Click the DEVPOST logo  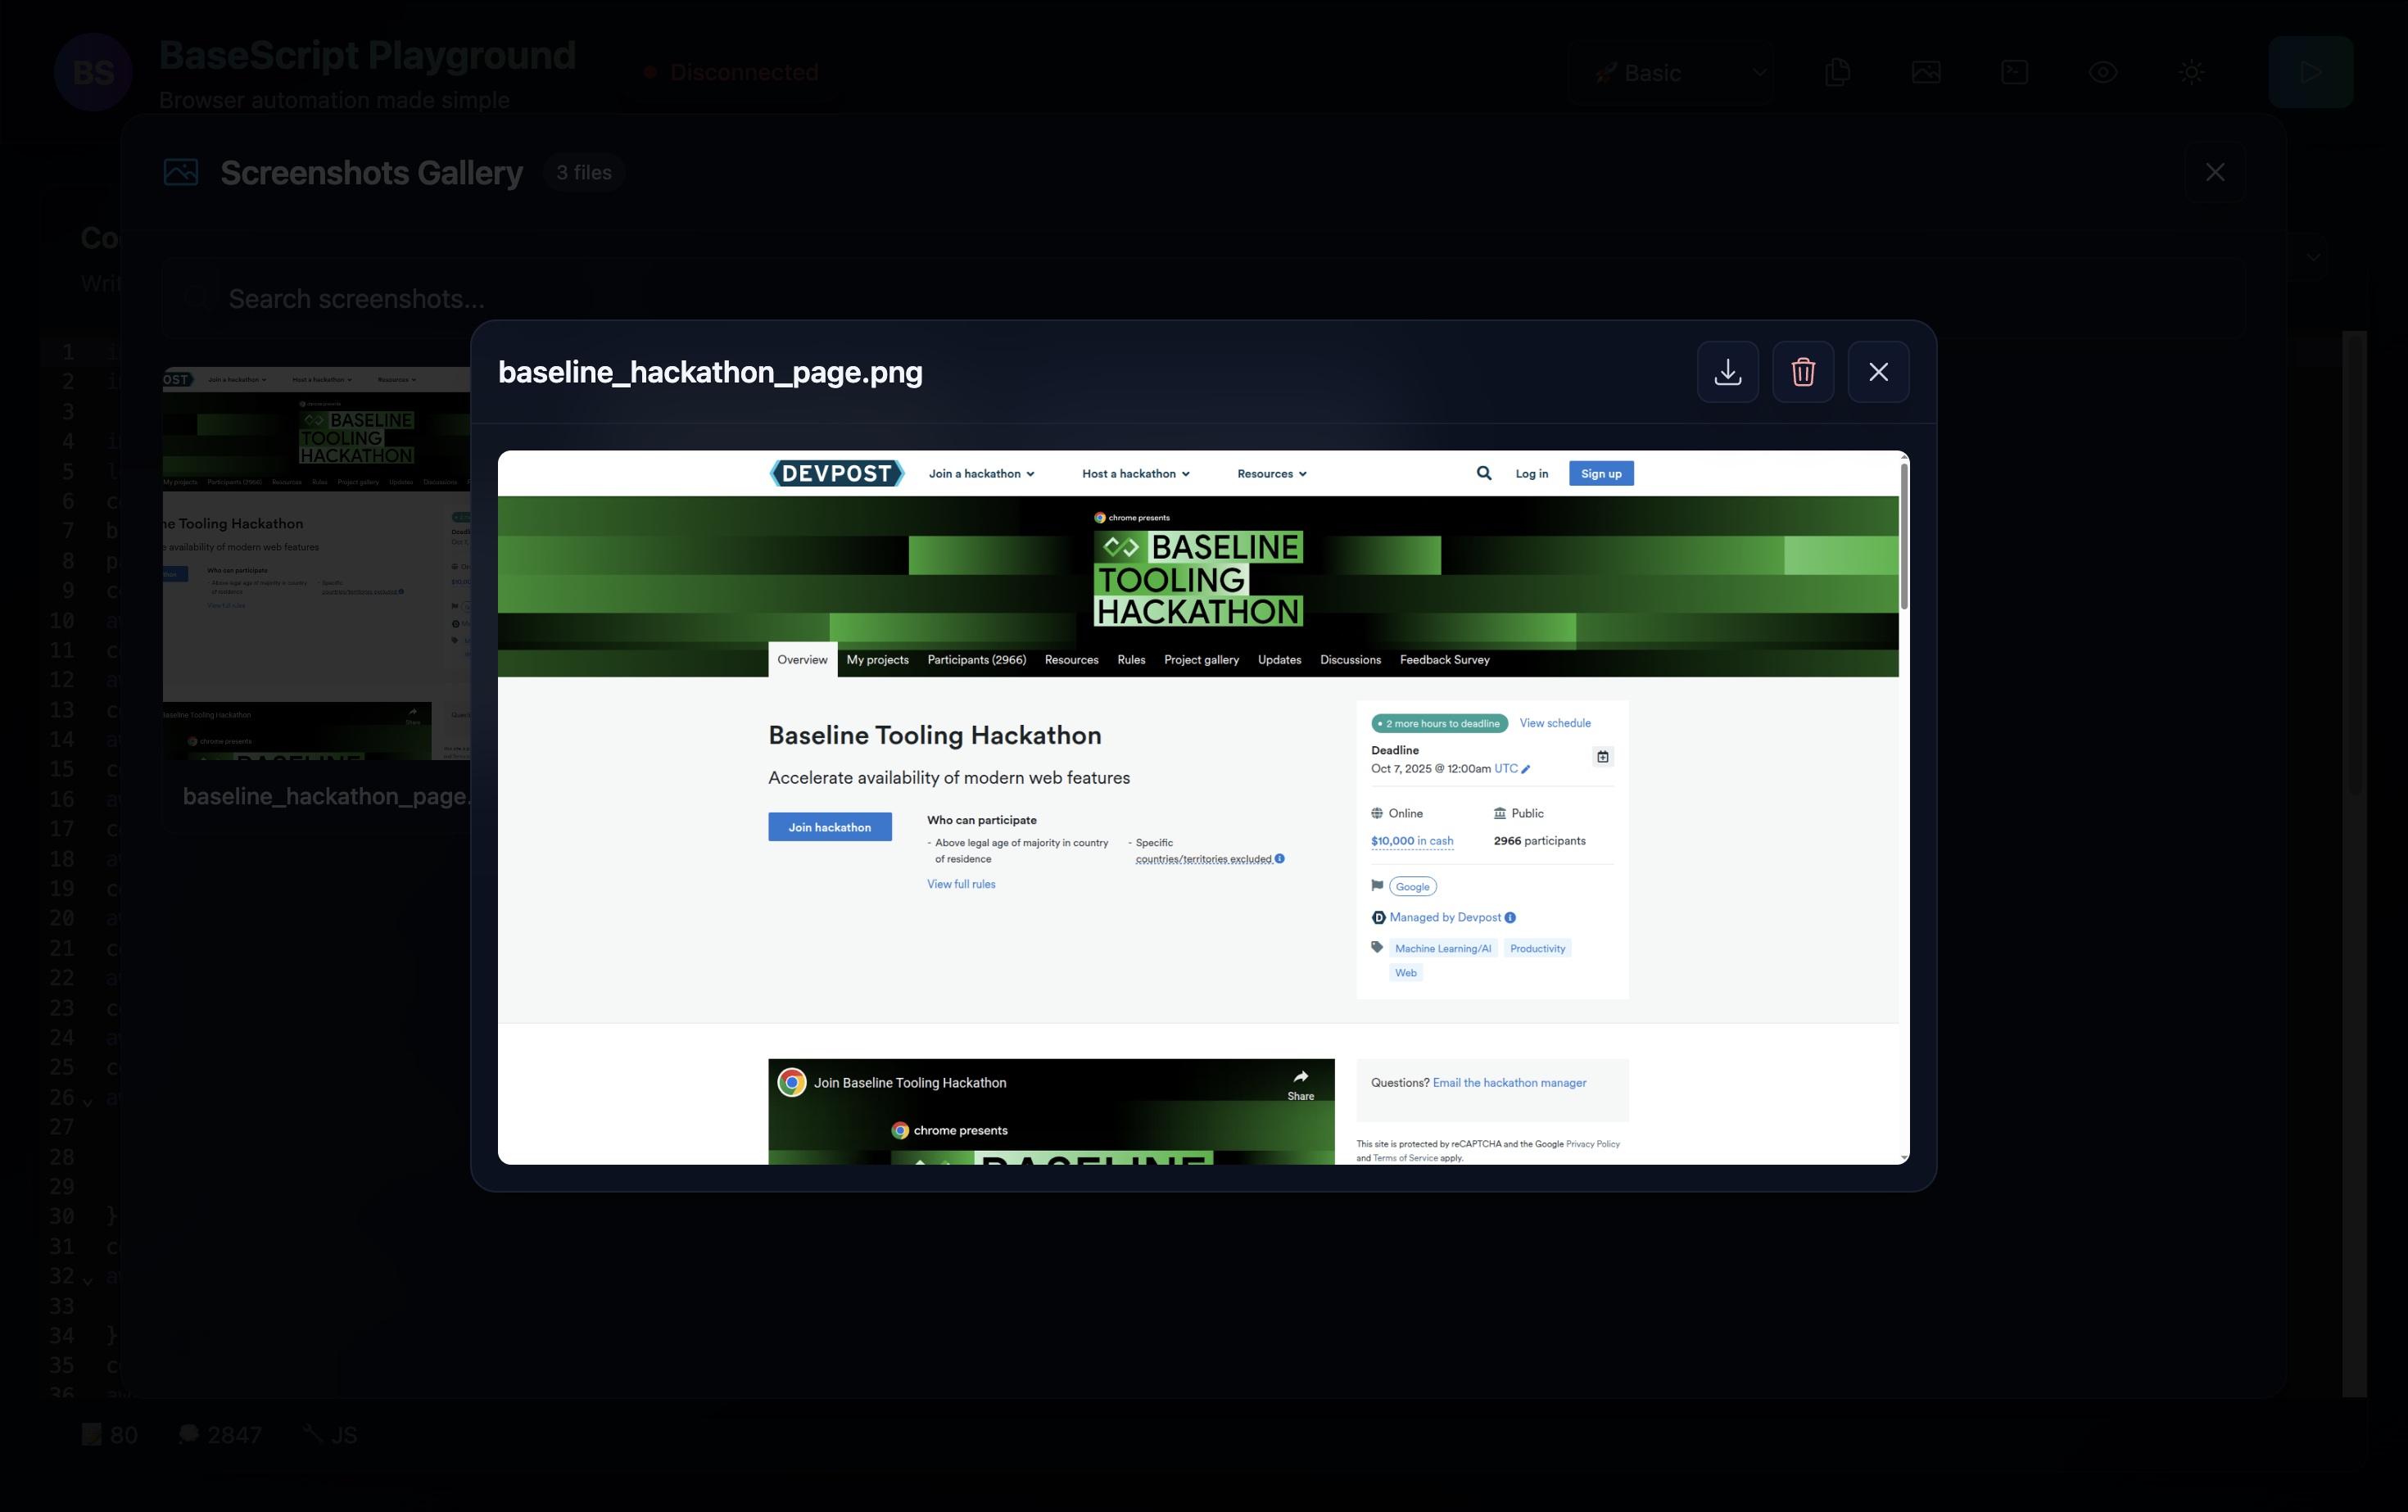836,474
